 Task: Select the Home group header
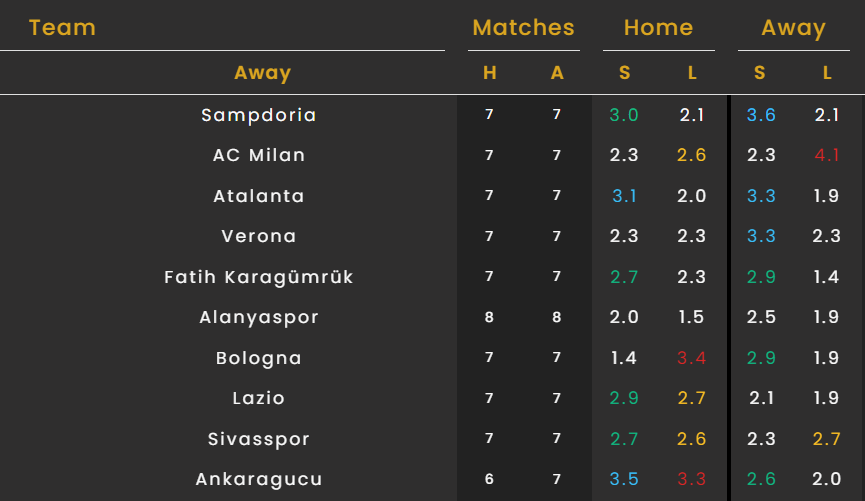[x=658, y=28]
